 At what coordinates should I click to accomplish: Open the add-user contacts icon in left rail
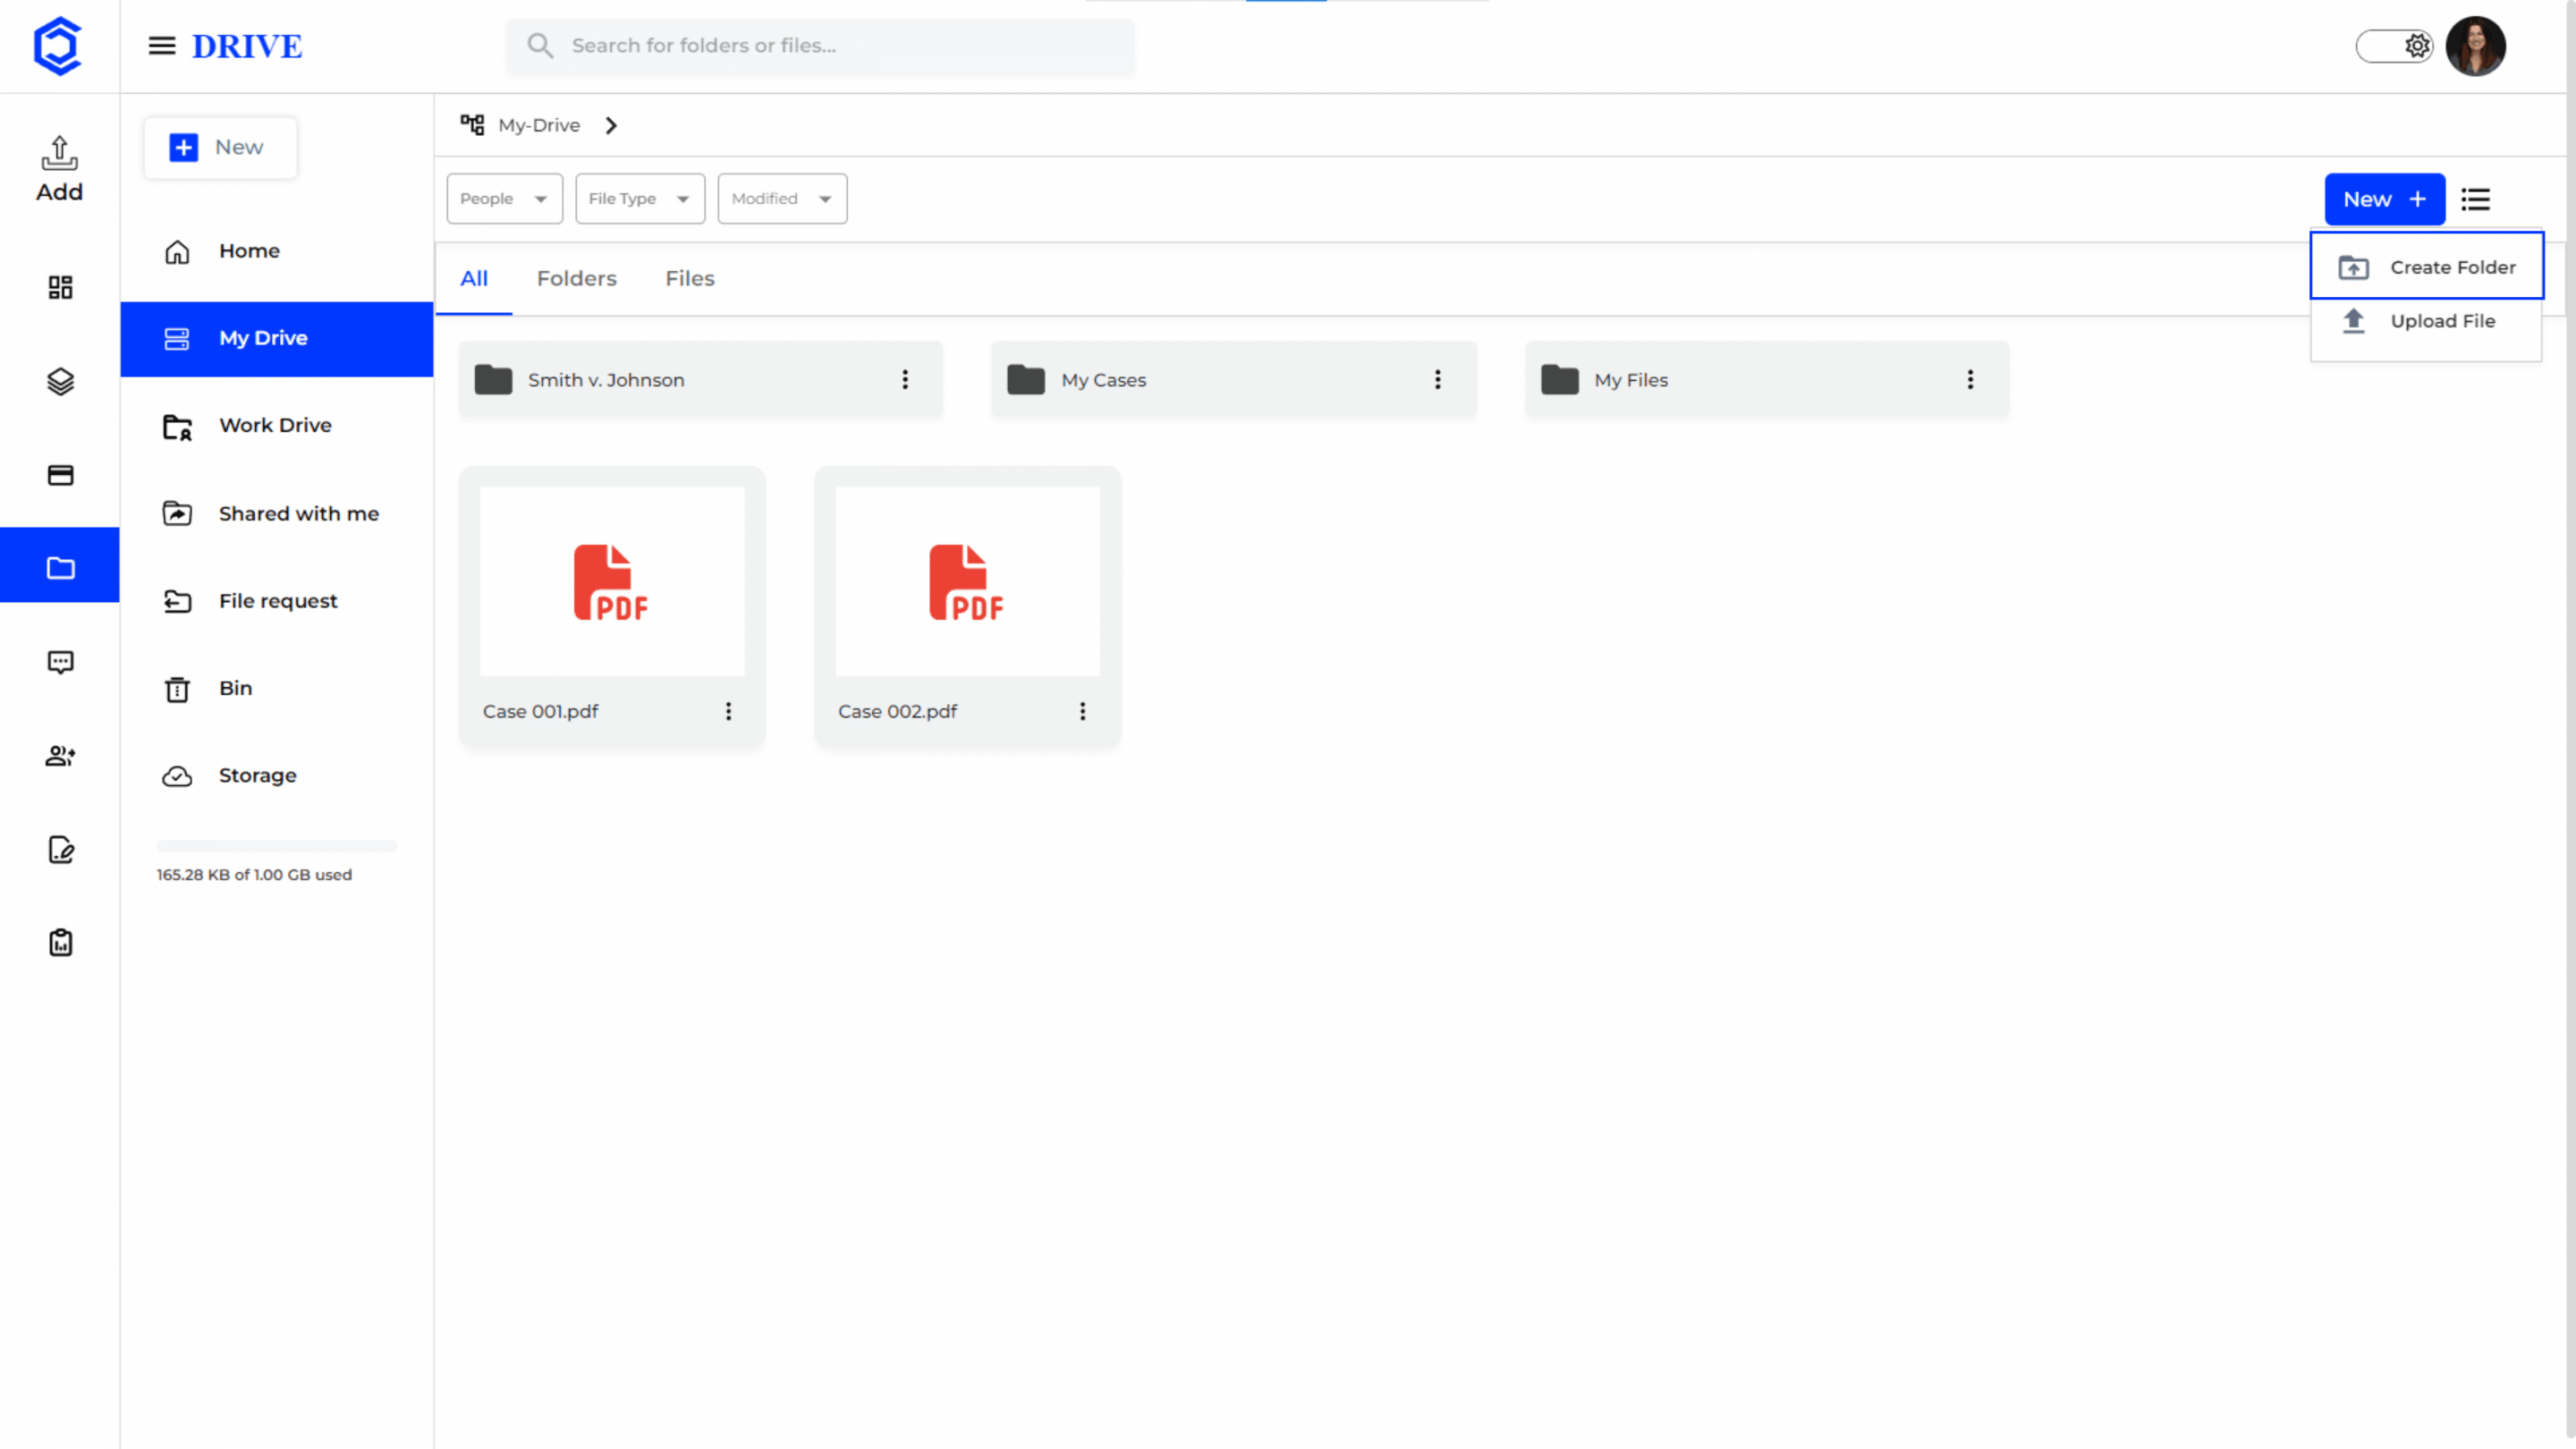60,756
